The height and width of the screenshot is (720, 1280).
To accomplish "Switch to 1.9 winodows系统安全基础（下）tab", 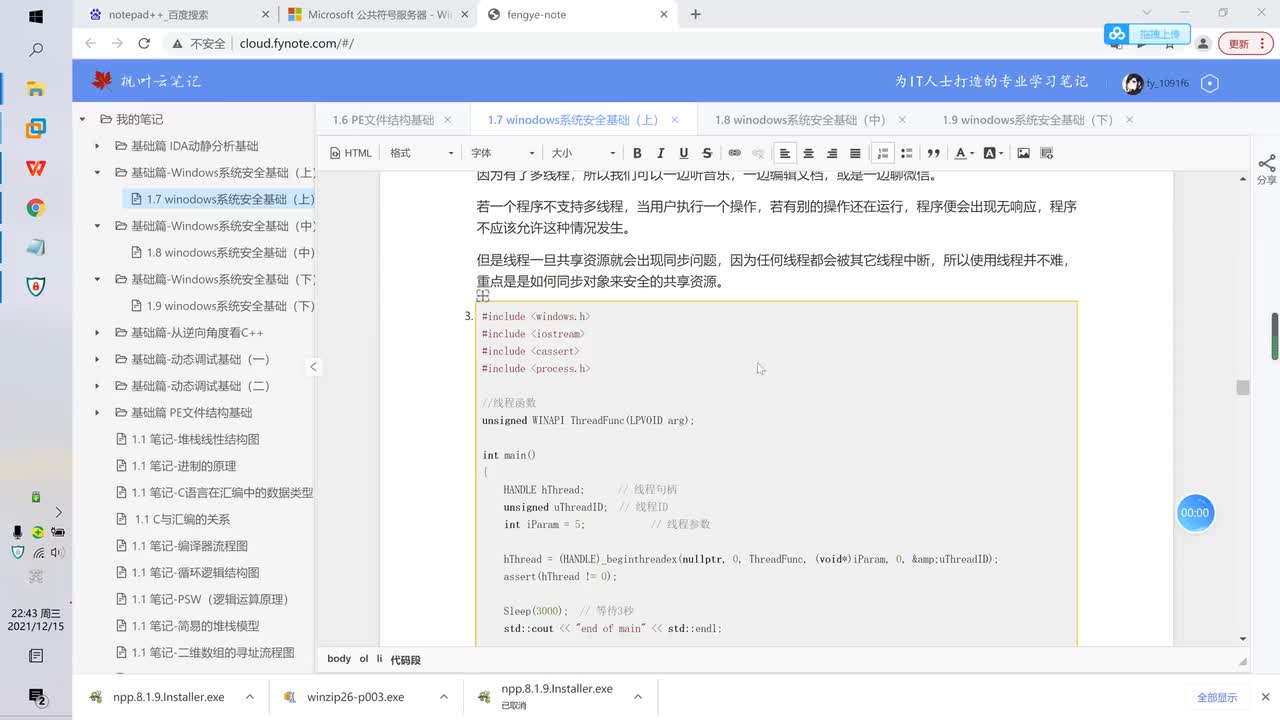I will pos(1027,120).
